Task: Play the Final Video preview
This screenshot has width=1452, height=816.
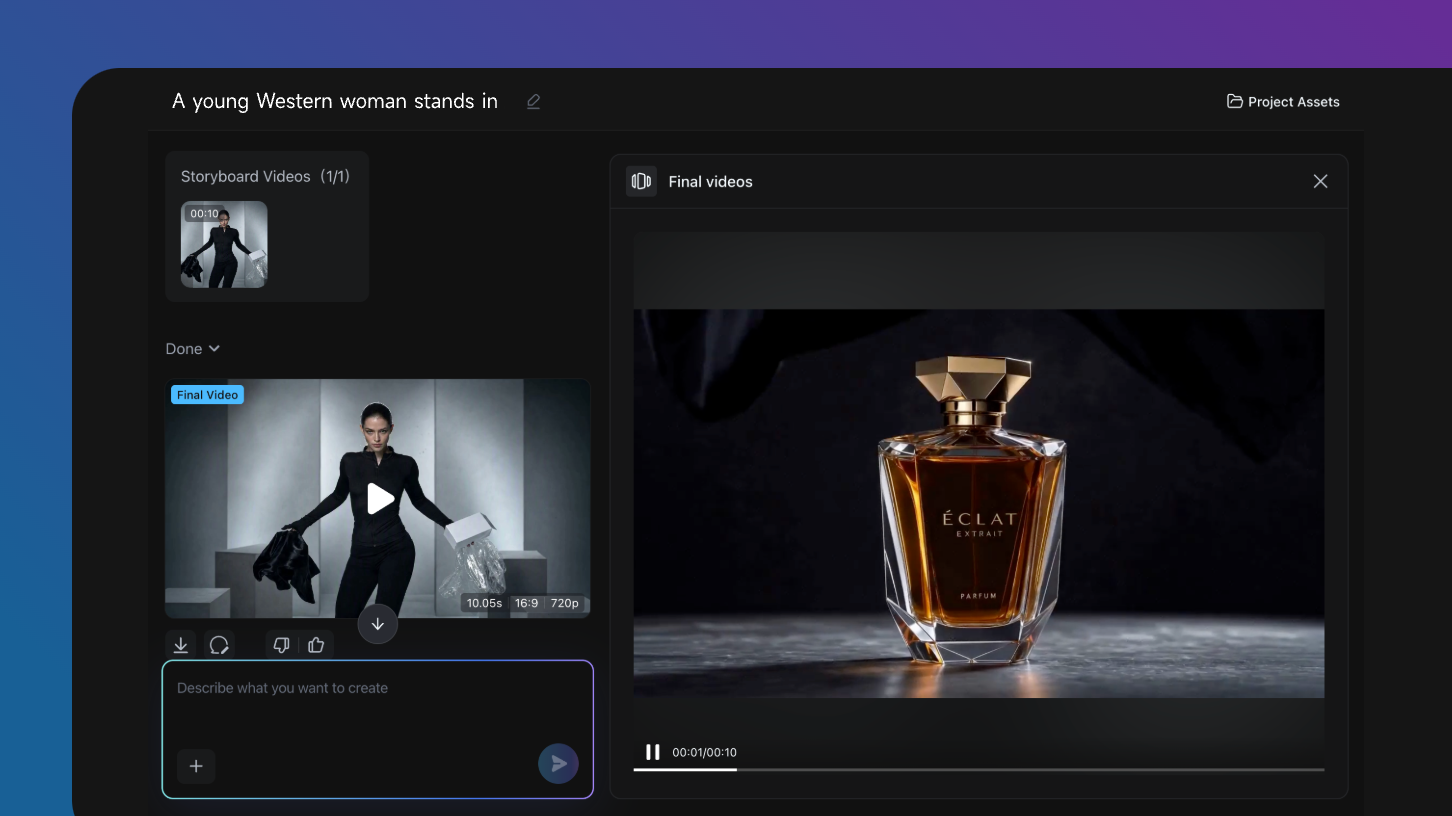Action: (379, 498)
